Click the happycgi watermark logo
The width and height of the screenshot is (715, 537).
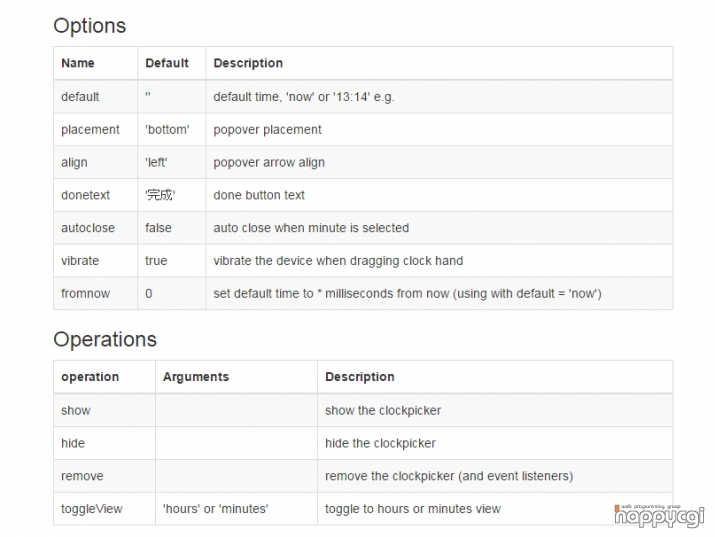(x=659, y=516)
